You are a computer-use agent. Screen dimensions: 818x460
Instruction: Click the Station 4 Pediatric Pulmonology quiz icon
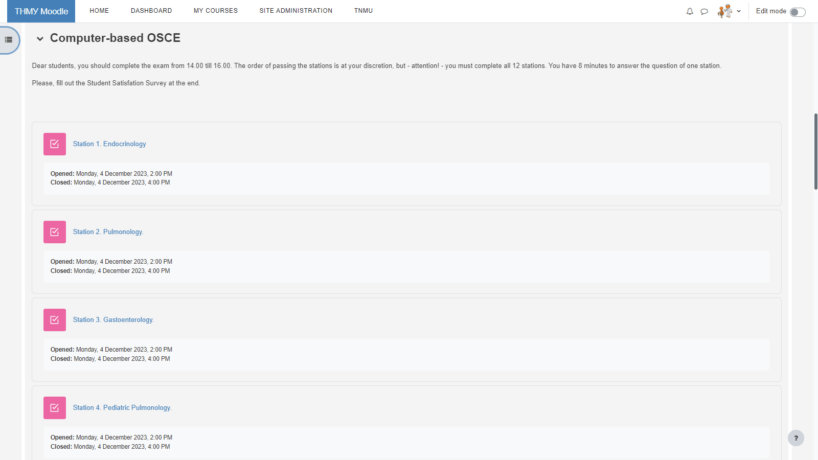(54, 408)
